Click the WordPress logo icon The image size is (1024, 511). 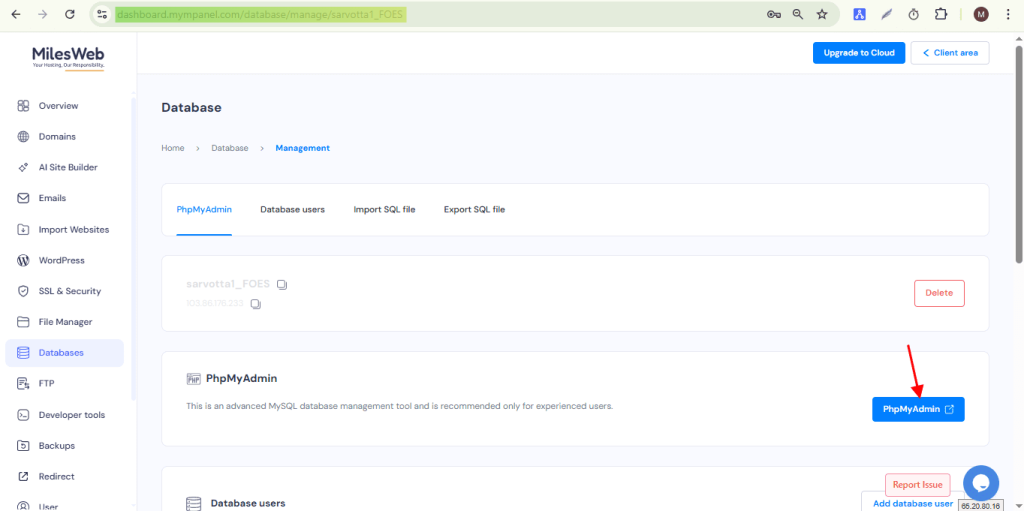pos(24,260)
